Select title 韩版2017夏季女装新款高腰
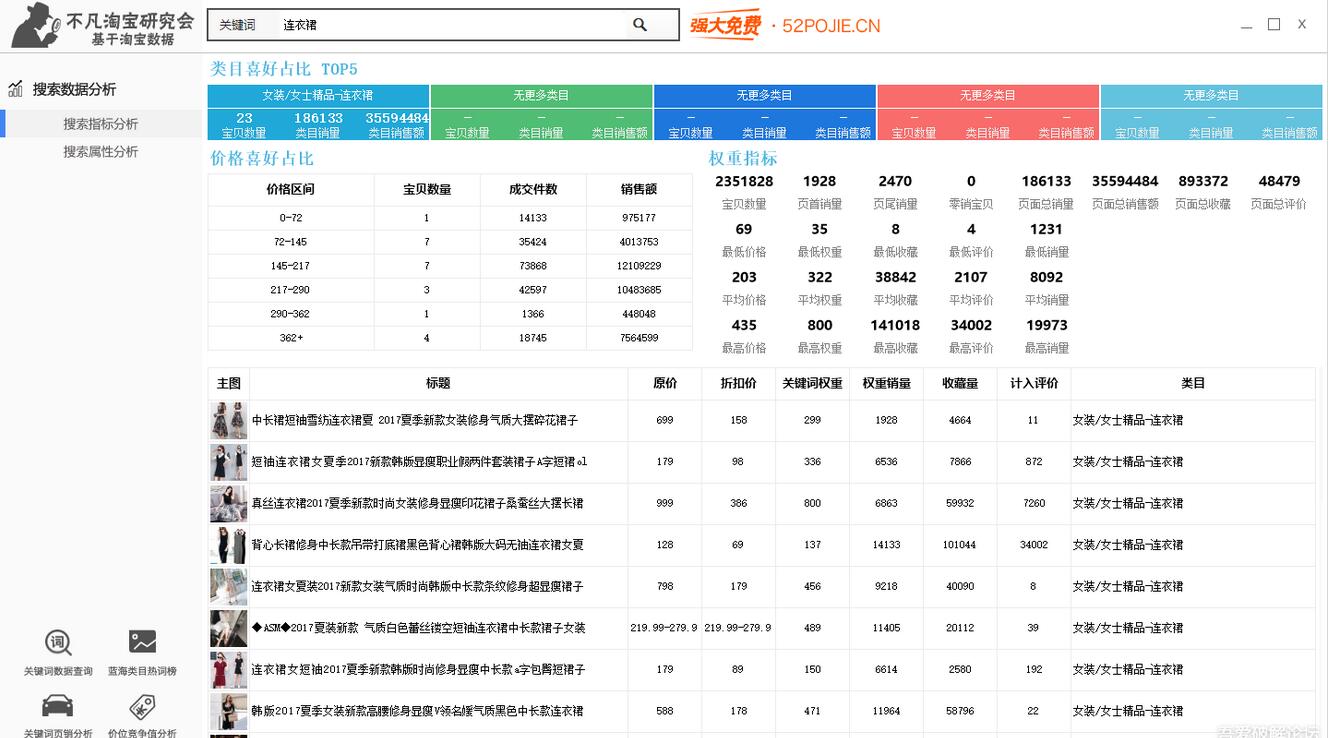This screenshot has height=738, width=1330. point(417,711)
